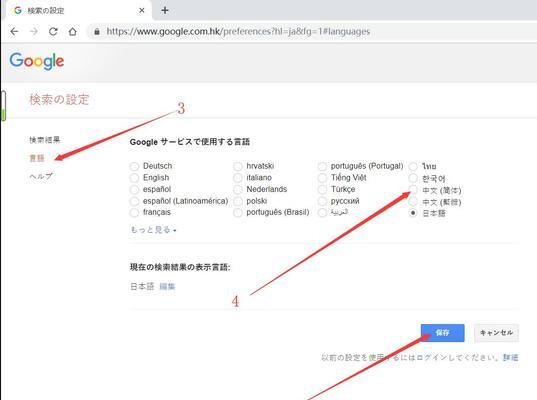Open a new tab with the plus icon

[165, 10]
